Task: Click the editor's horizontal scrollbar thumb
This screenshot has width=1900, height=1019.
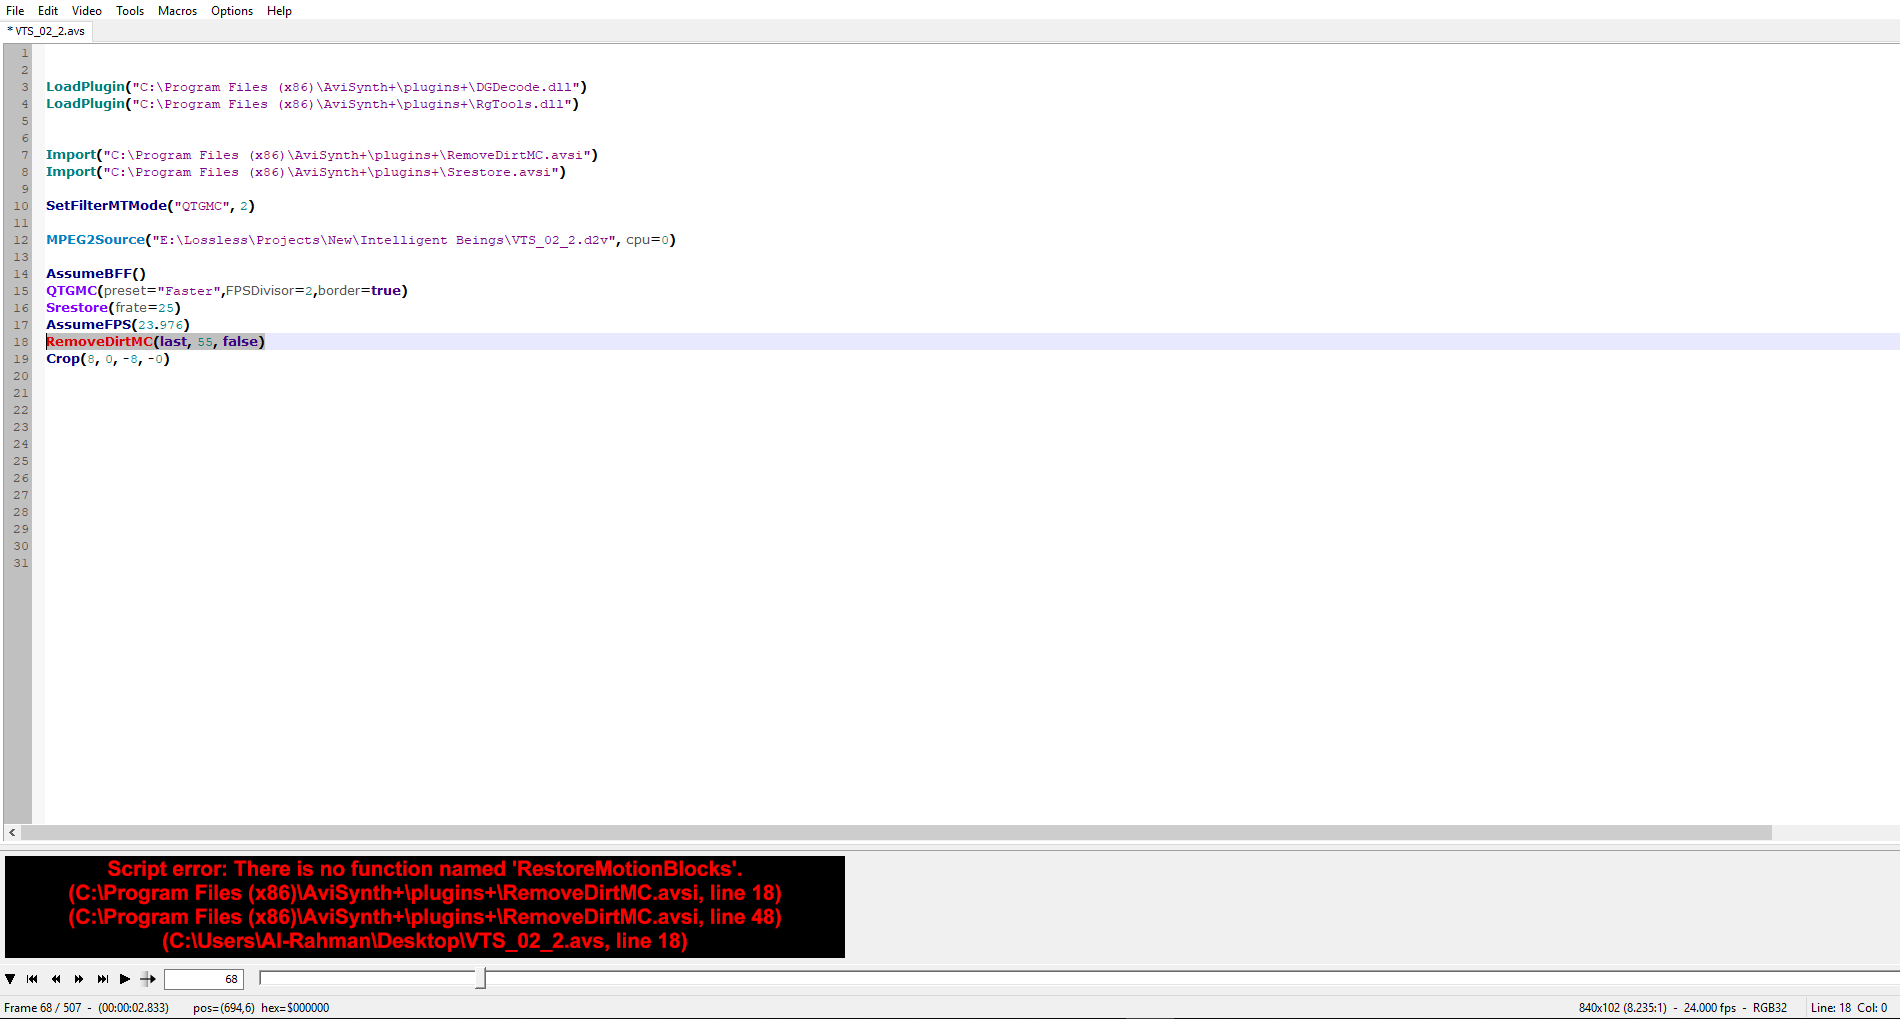Action: coord(896,832)
